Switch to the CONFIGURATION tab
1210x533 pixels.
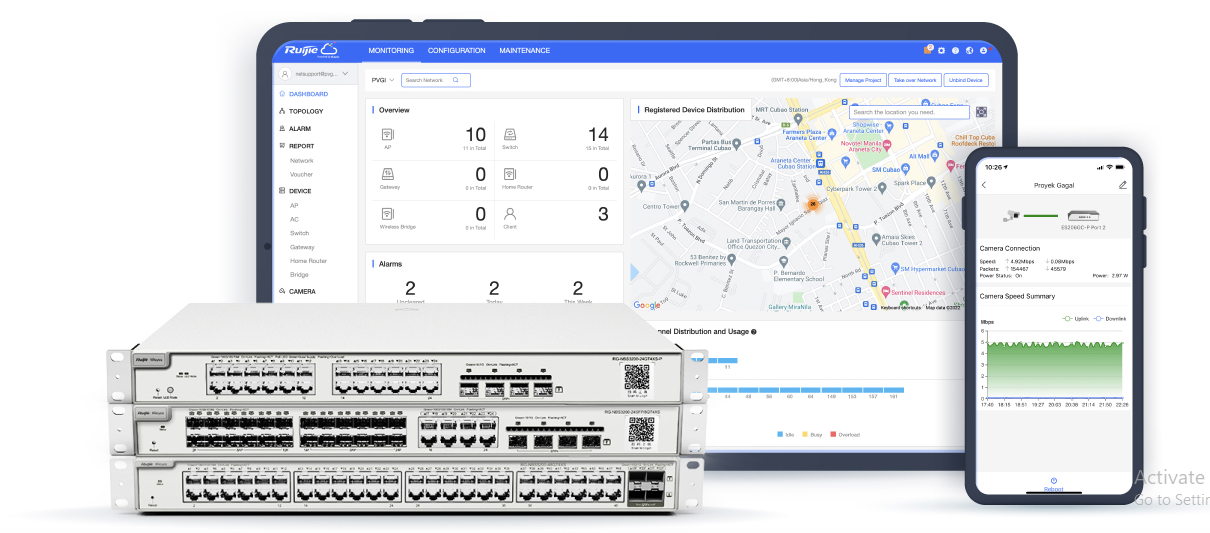coord(456,51)
